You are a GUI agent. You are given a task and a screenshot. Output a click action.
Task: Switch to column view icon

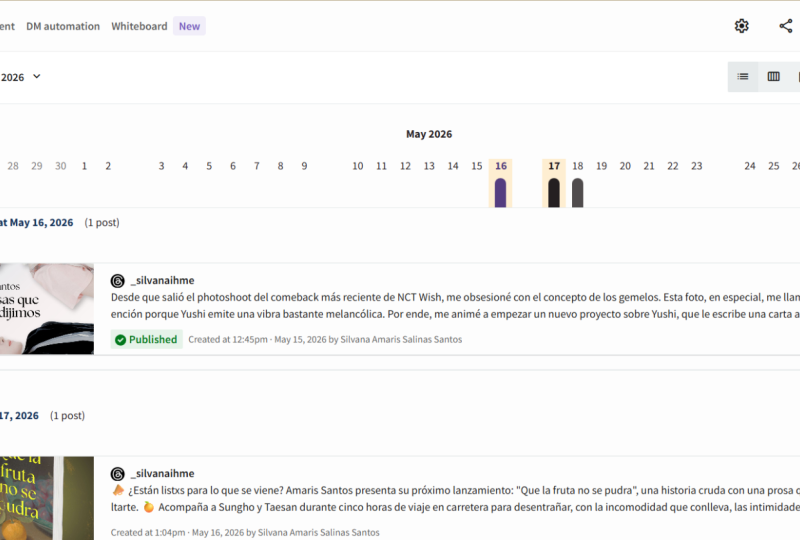773,77
